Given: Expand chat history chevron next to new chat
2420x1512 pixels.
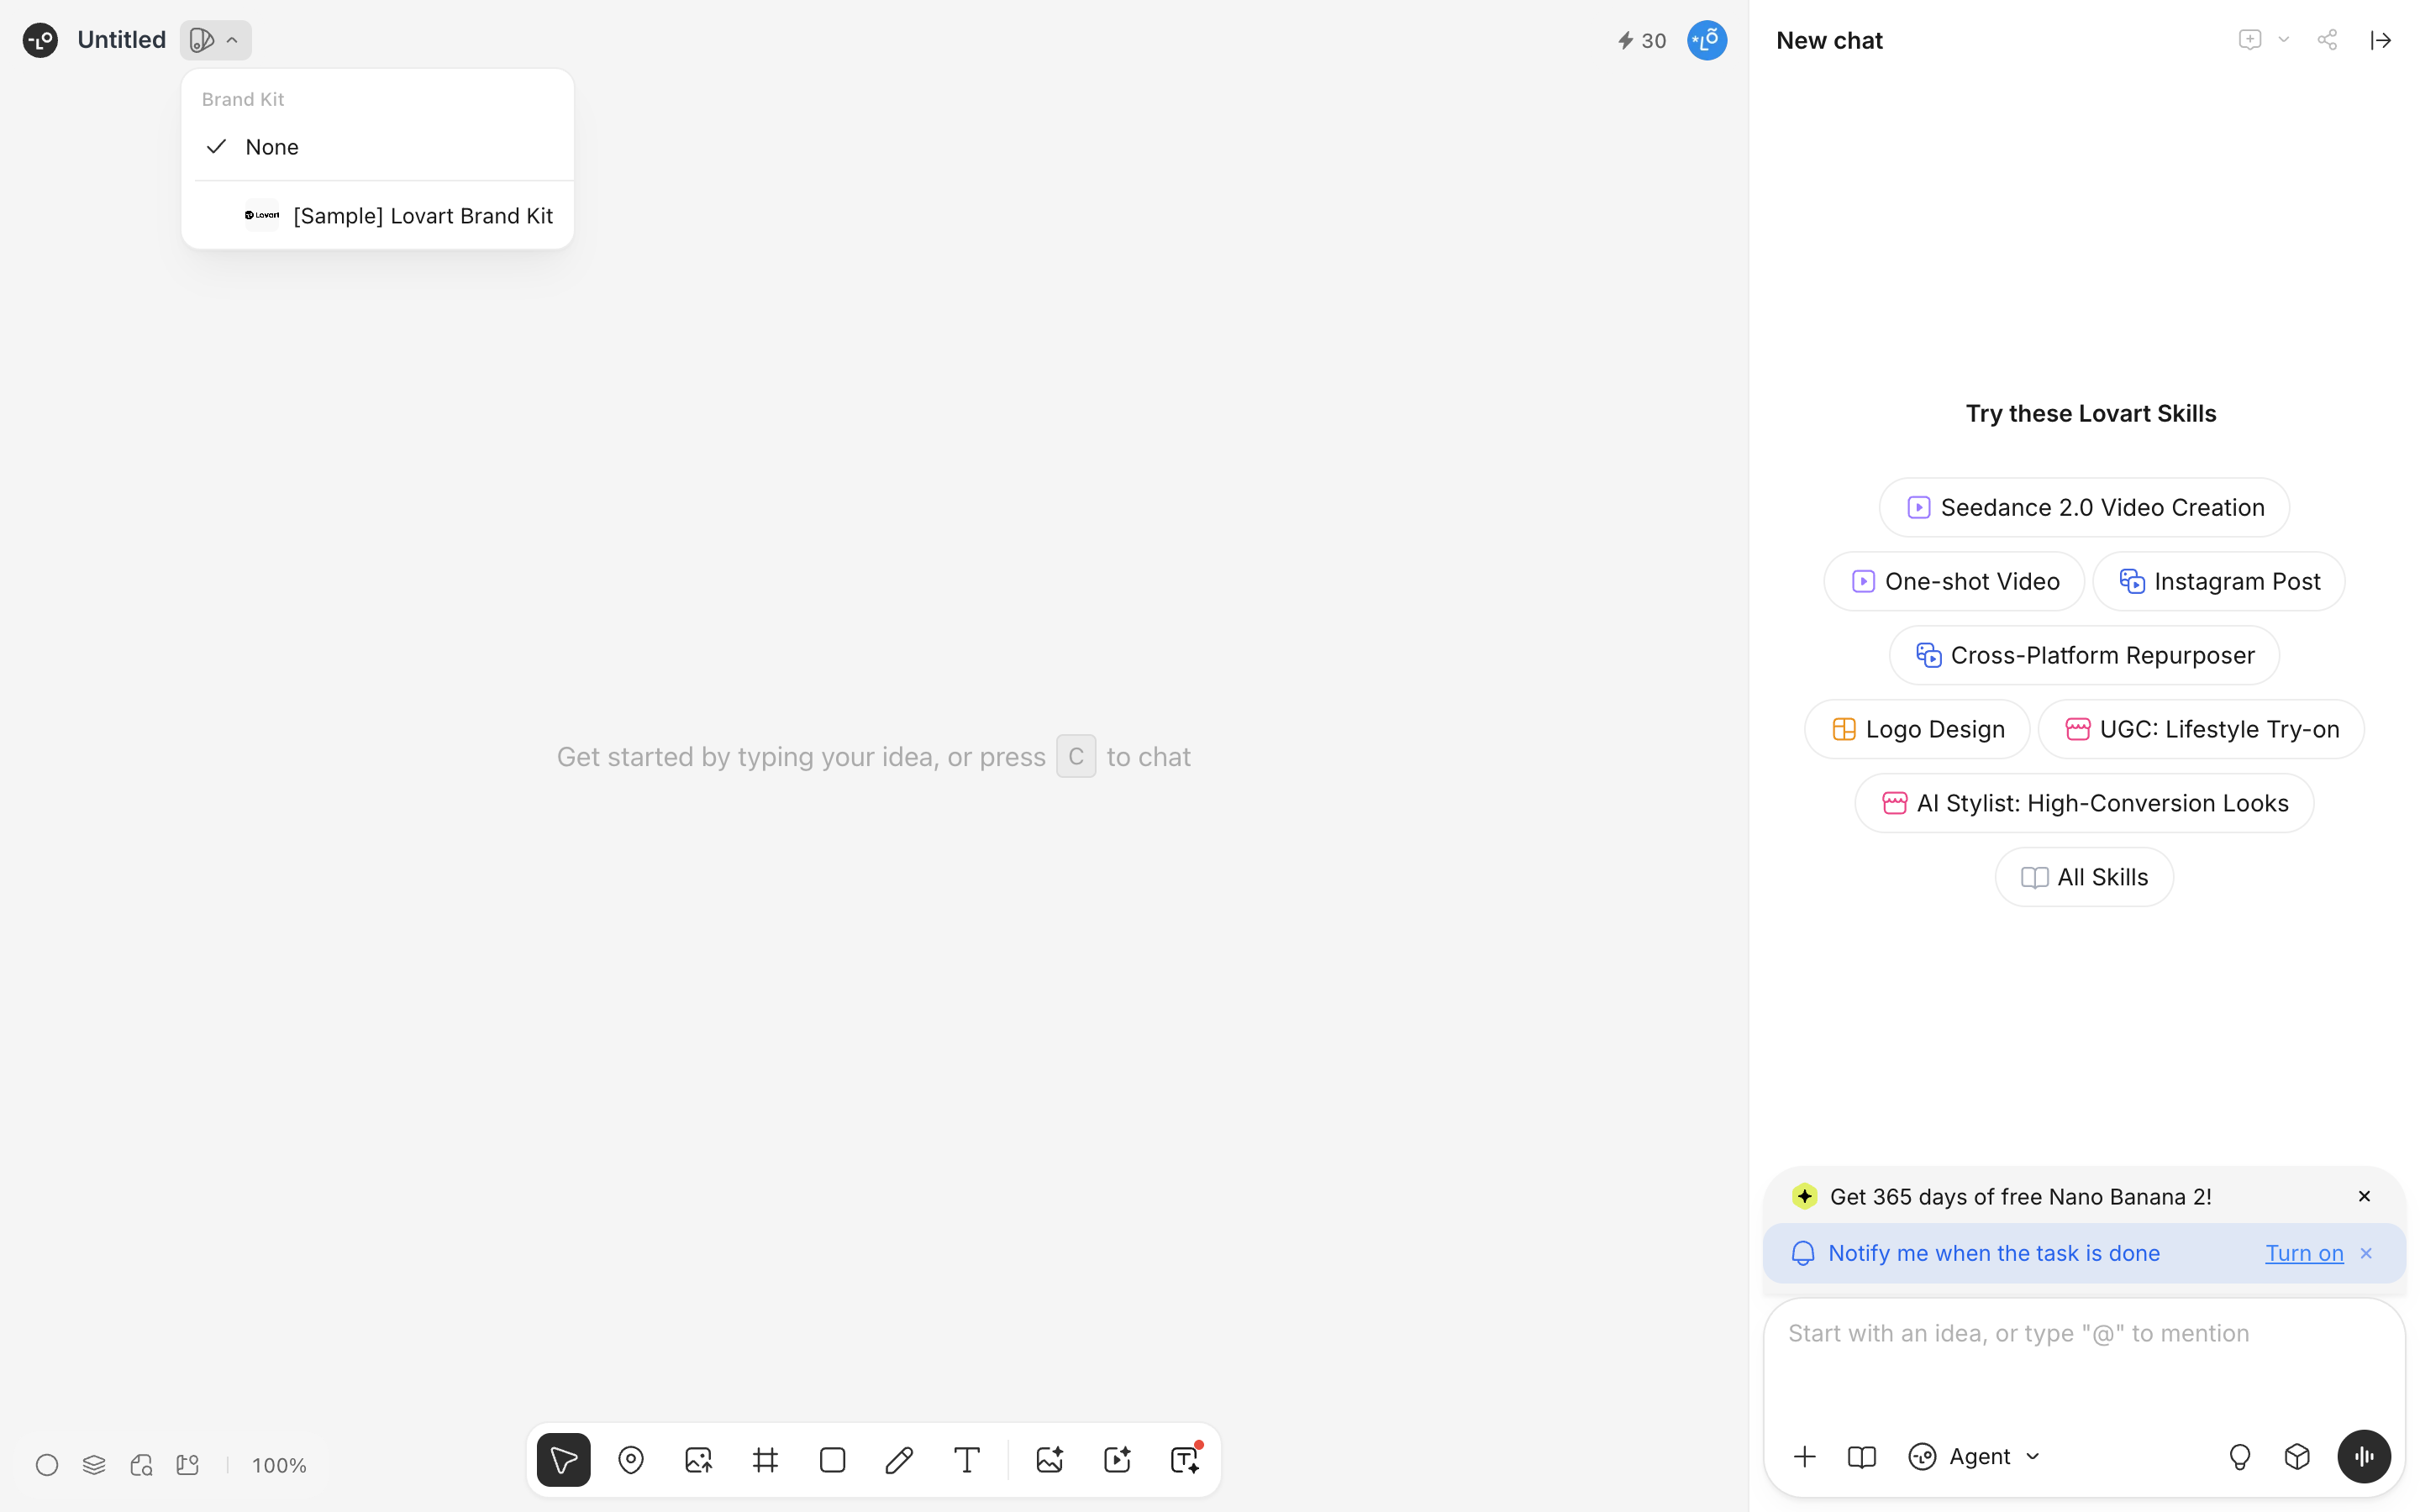Looking at the screenshot, I should pyautogui.click(x=2284, y=40).
